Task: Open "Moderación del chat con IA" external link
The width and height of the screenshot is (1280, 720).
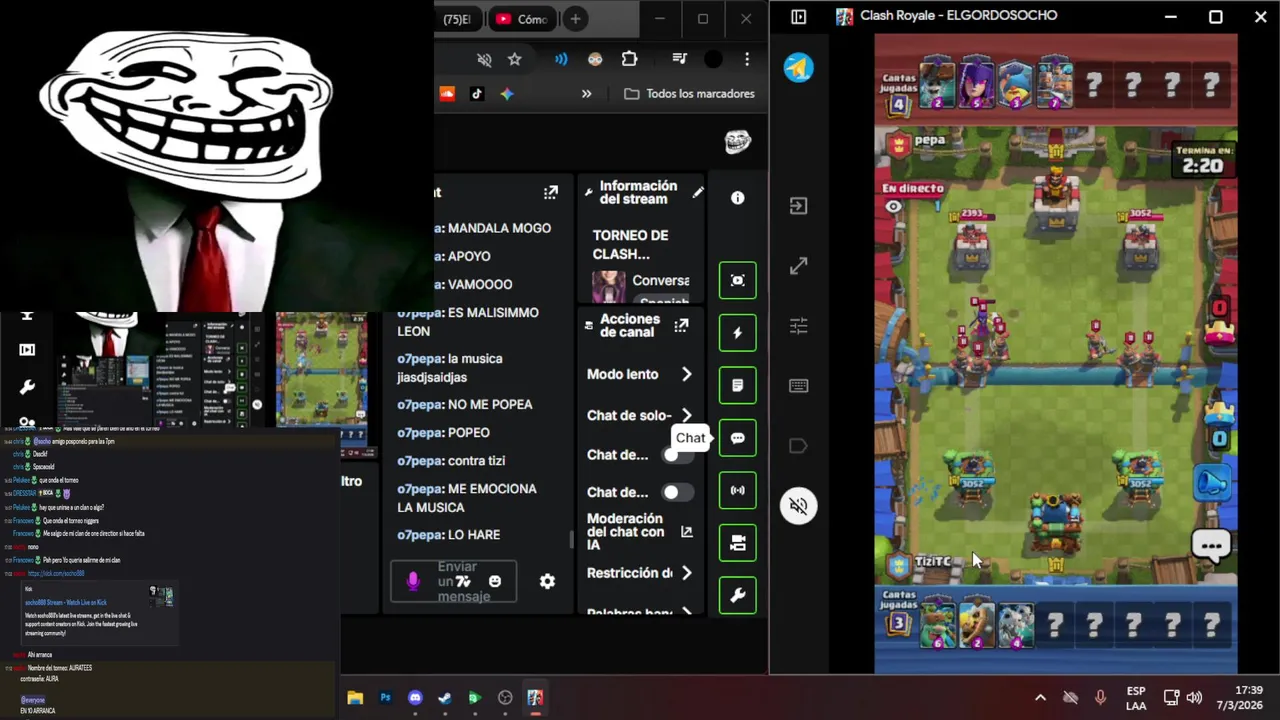Action: click(x=686, y=532)
